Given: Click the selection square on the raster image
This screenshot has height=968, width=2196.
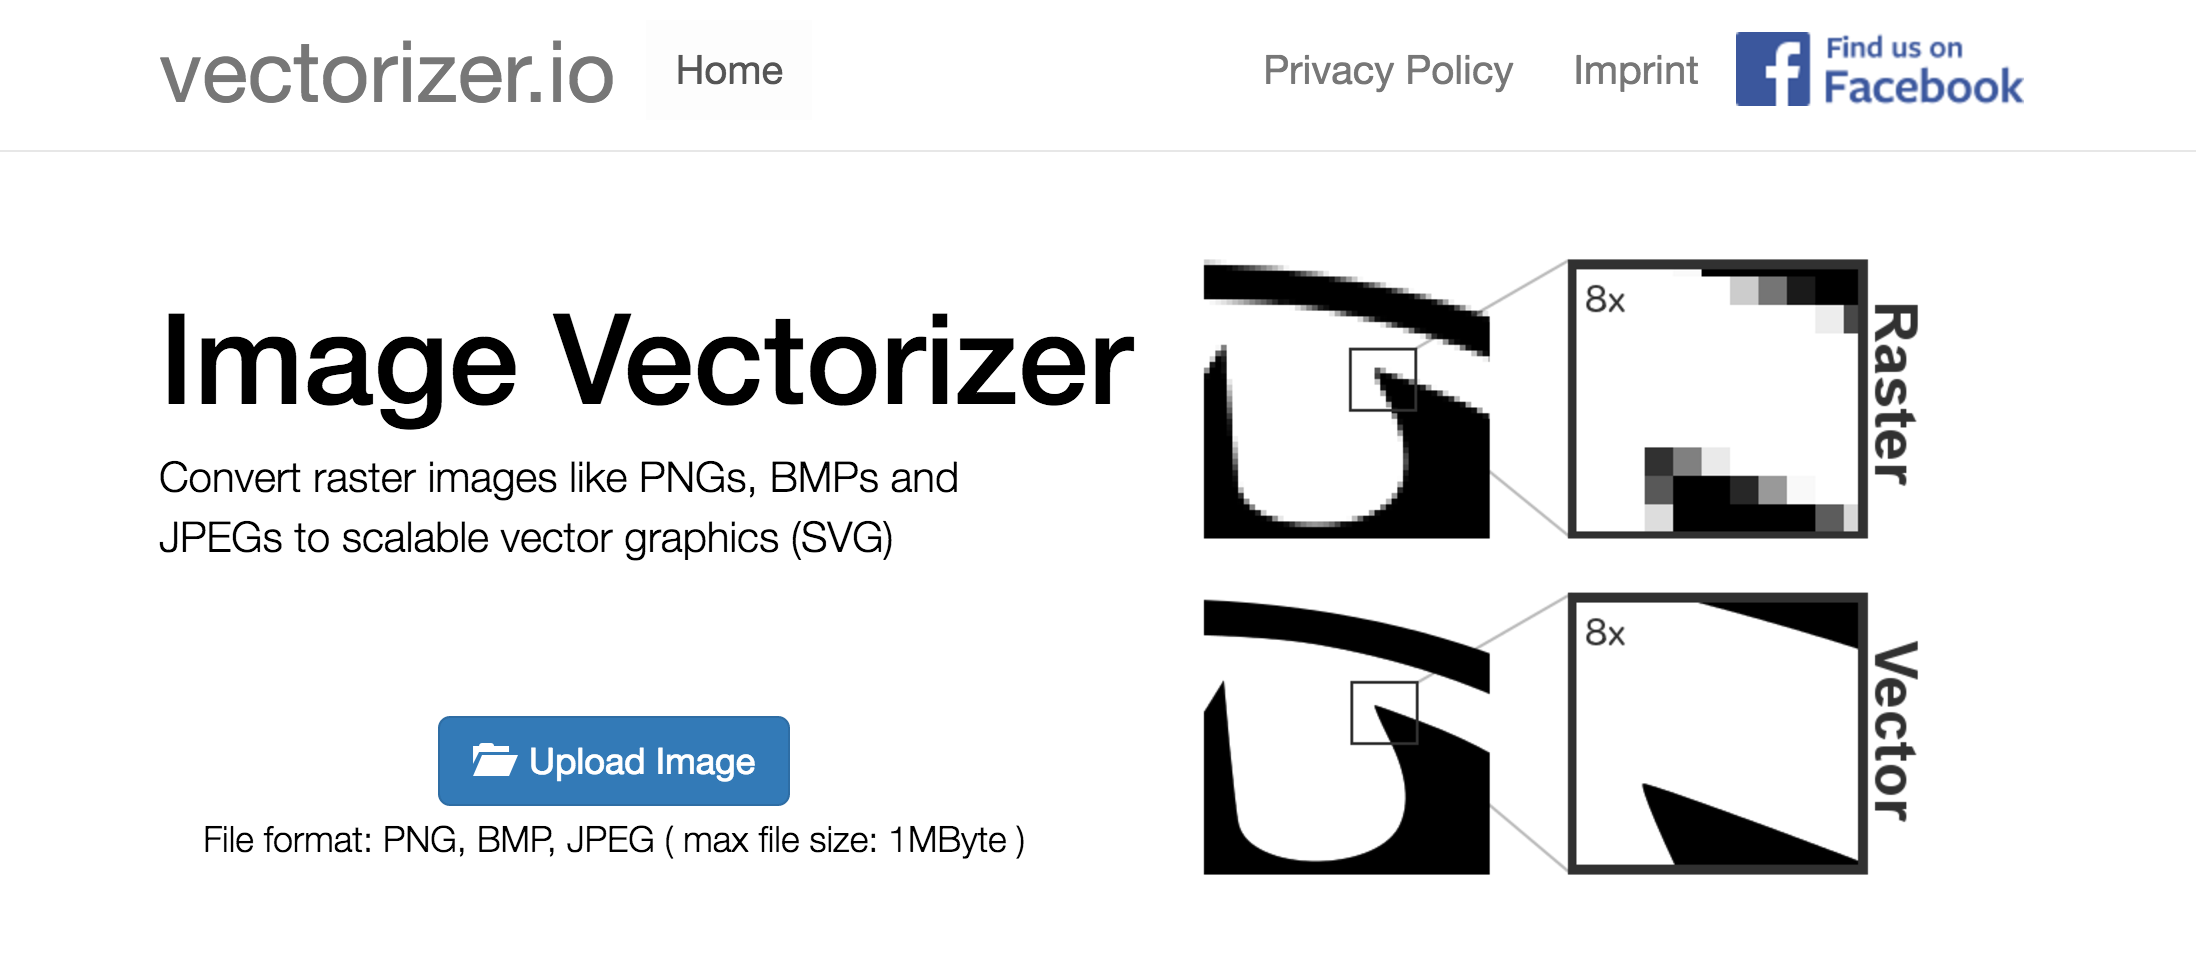Looking at the screenshot, I should tap(1384, 381).
